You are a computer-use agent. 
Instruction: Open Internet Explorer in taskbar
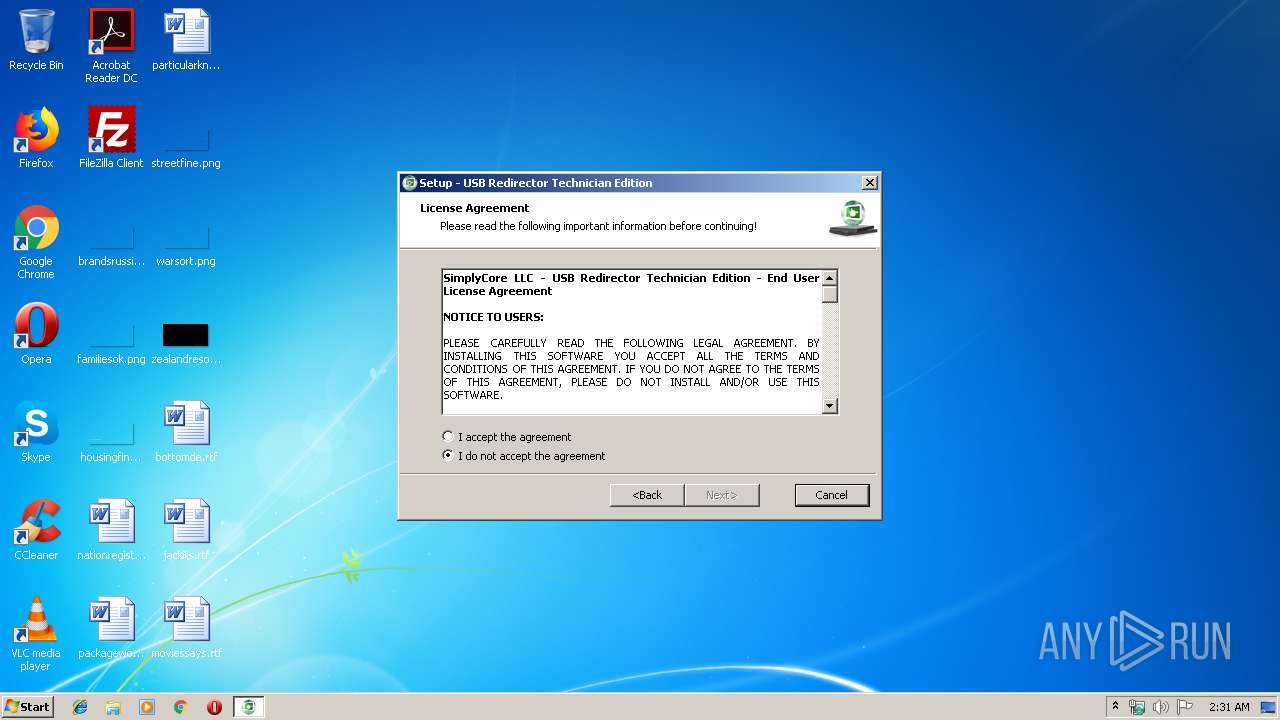point(80,707)
